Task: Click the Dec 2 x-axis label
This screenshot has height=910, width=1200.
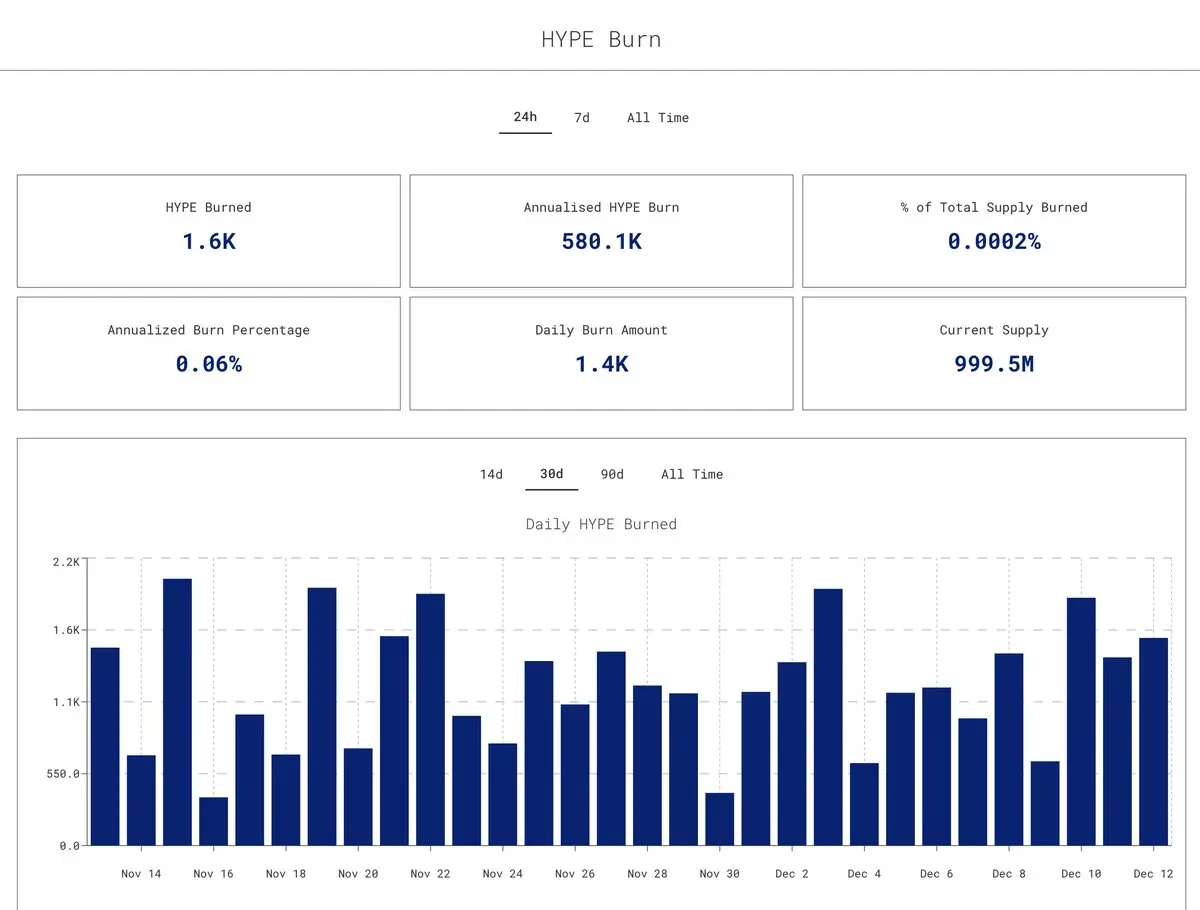Action: point(792,874)
